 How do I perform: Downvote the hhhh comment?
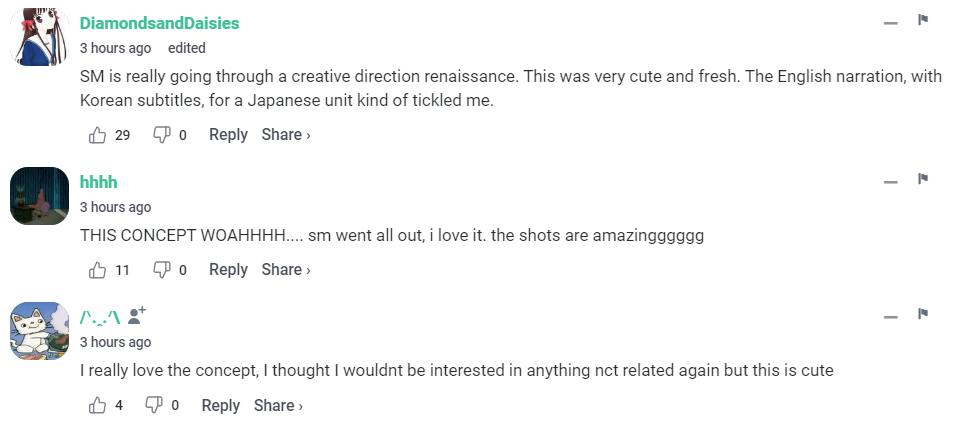(161, 270)
